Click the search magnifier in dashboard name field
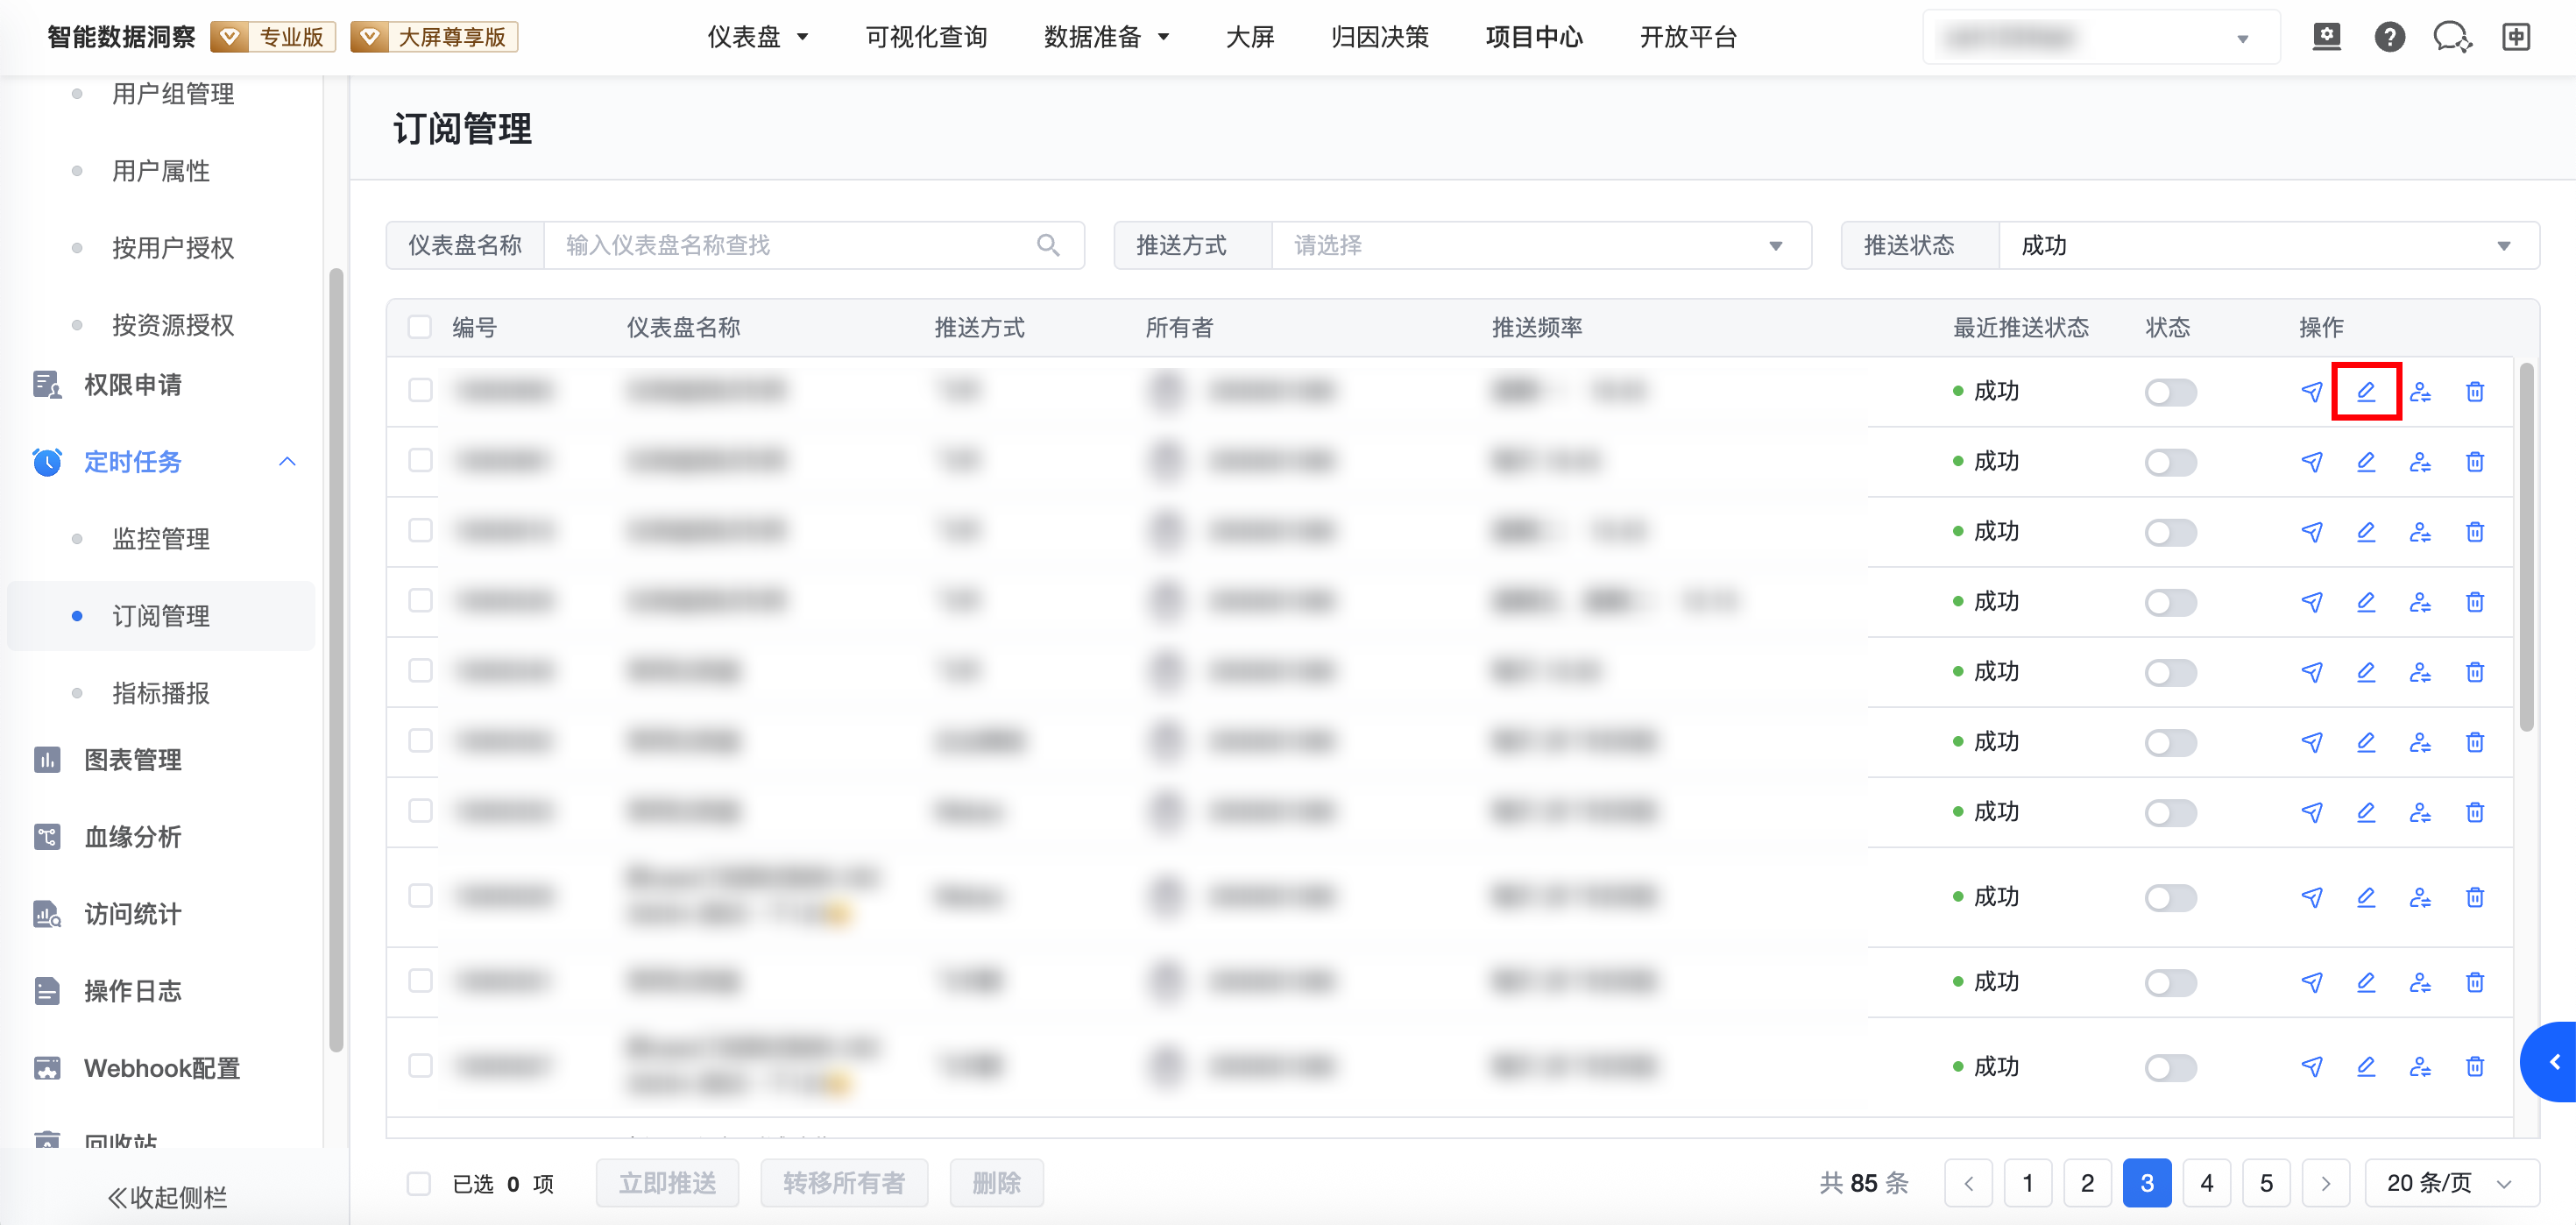 1047,245
